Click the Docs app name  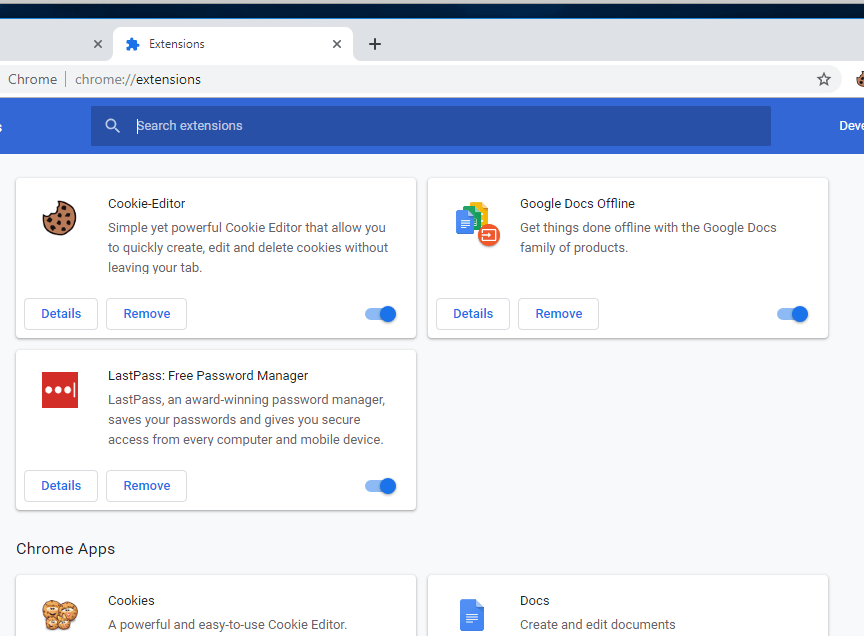tap(534, 600)
